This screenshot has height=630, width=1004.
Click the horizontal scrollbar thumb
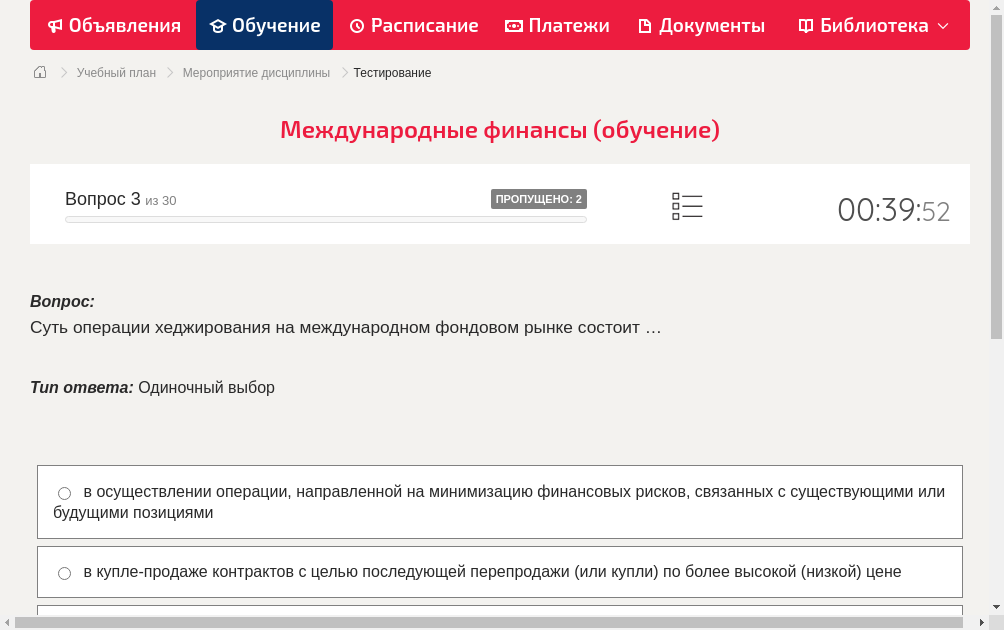(489, 622)
